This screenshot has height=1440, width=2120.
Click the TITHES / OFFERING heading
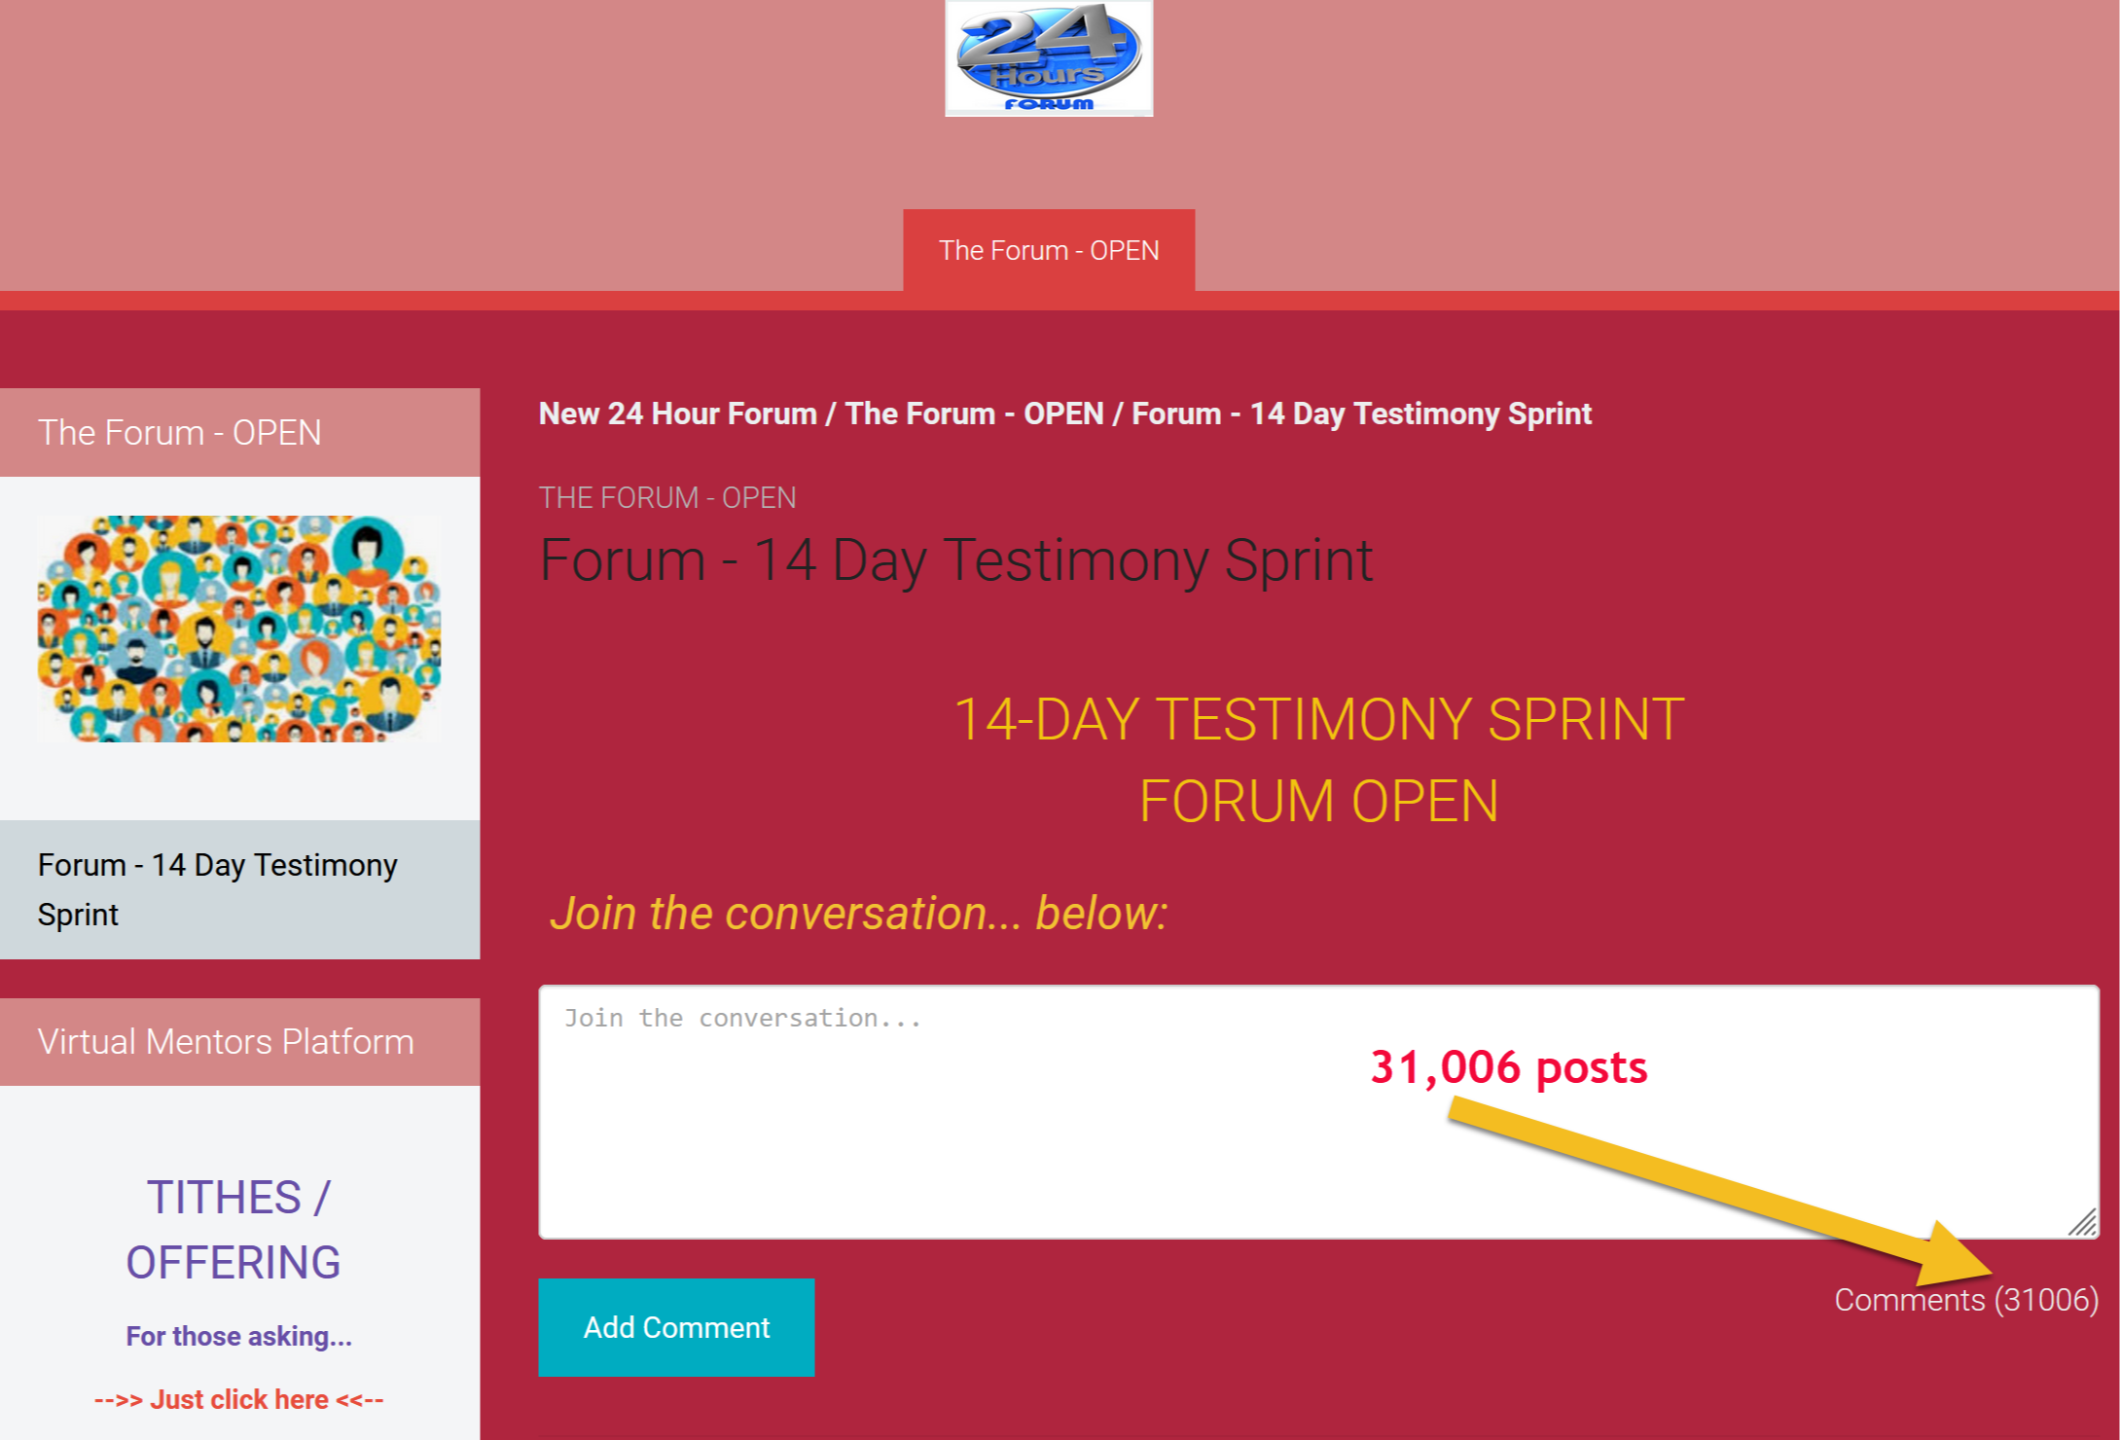pyautogui.click(x=234, y=1229)
